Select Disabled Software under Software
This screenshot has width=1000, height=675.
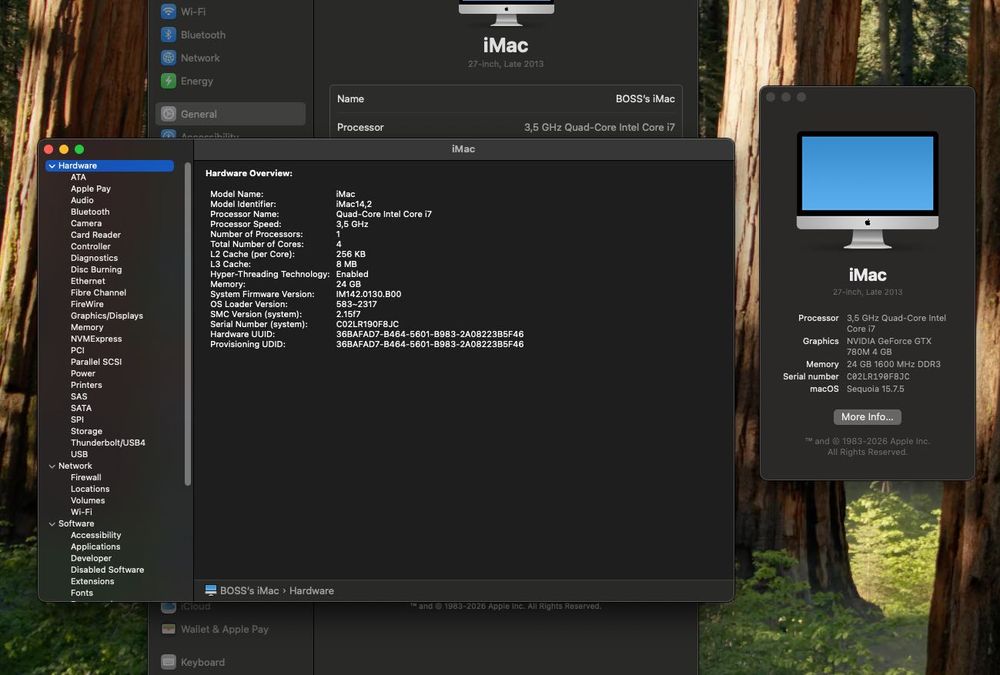coord(107,570)
